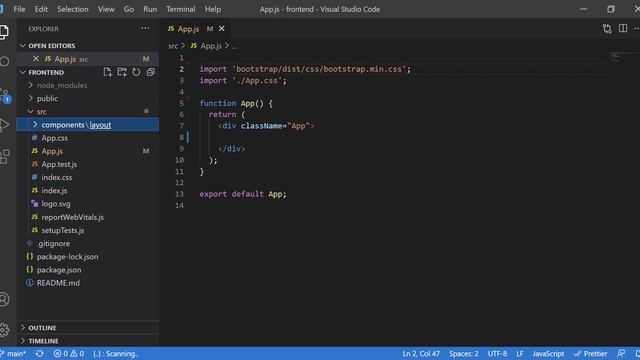The image size is (640, 360).
Task: Expand the node_modules folder
Action: pyautogui.click(x=87, y=85)
